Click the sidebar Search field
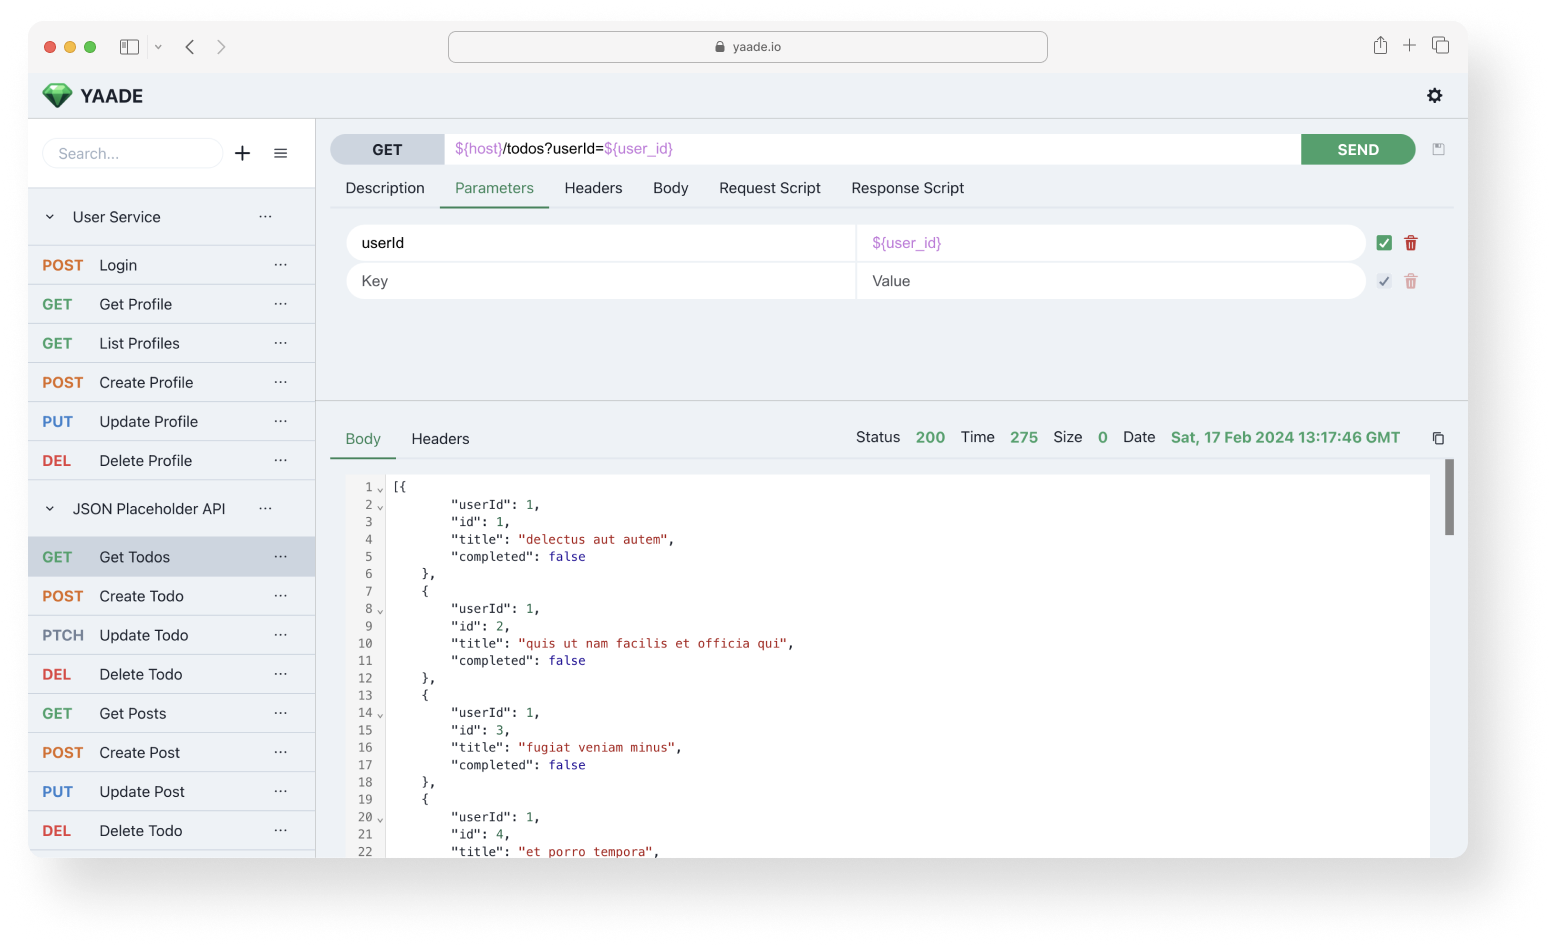Viewport: 1550px width, 947px height. [x=132, y=153]
